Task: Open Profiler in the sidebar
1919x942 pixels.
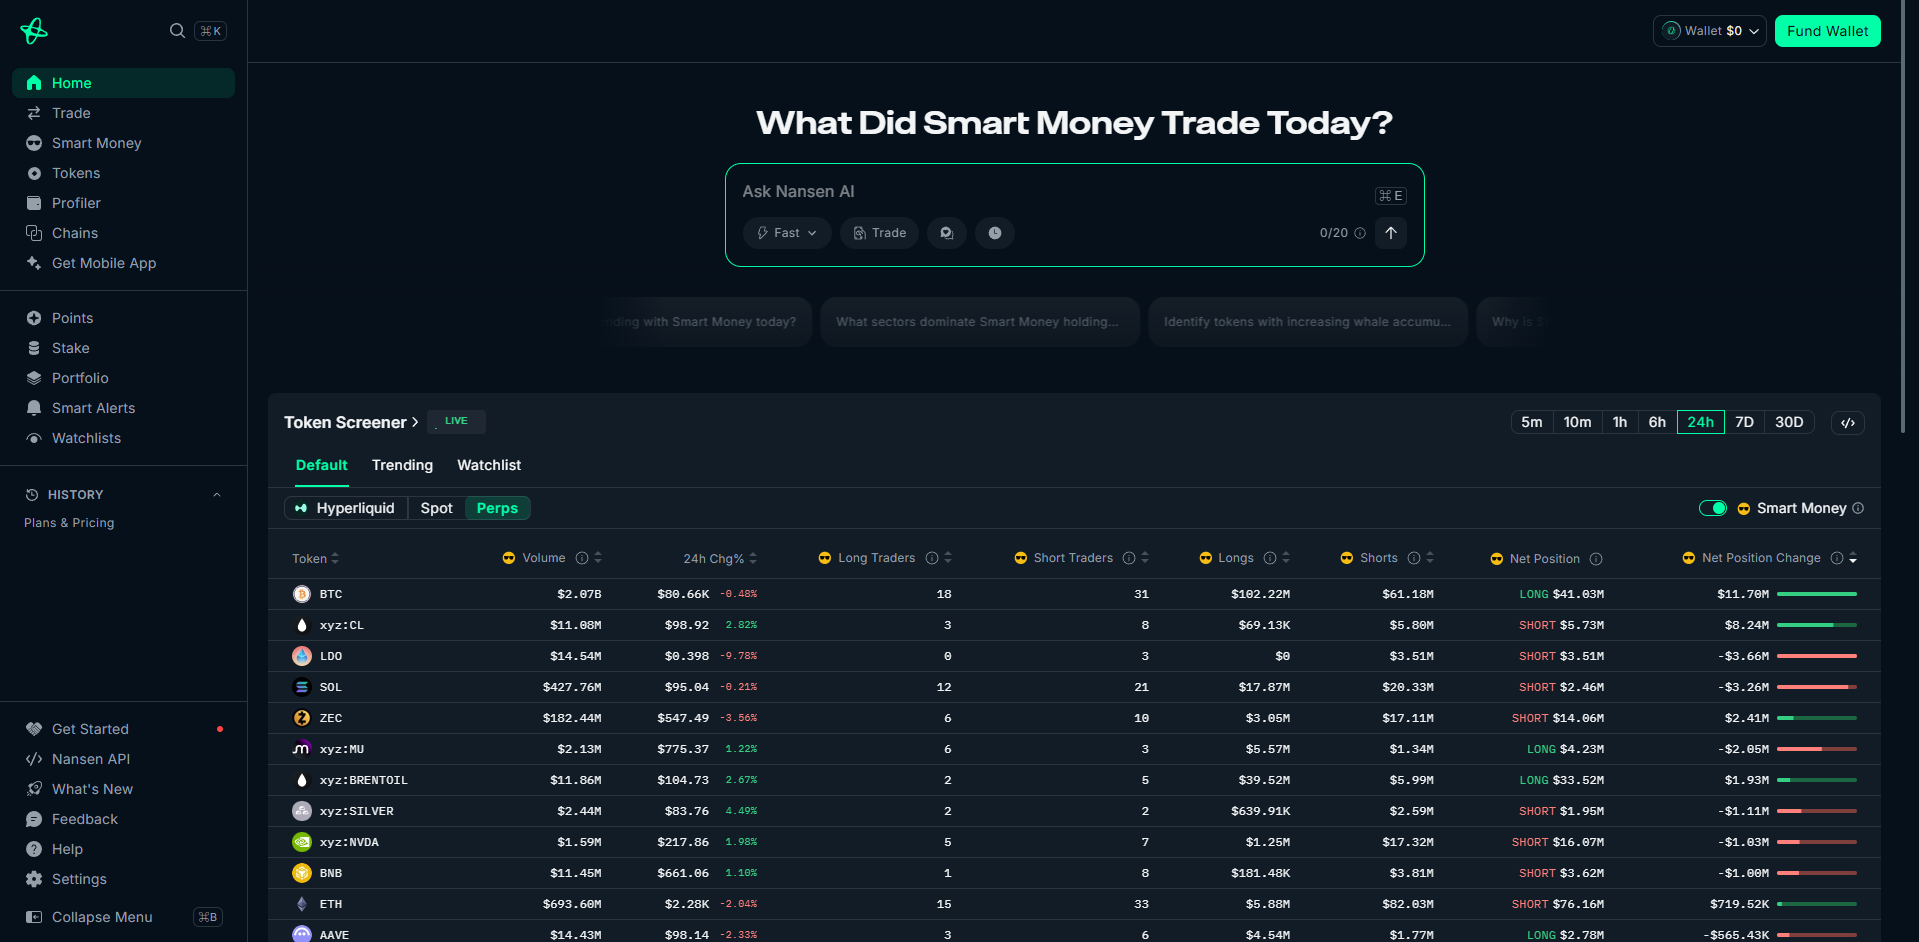Action: [123, 203]
